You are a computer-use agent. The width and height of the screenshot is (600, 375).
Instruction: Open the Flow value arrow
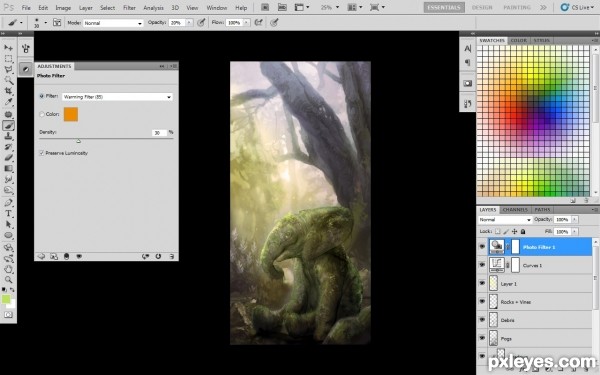(x=246, y=23)
